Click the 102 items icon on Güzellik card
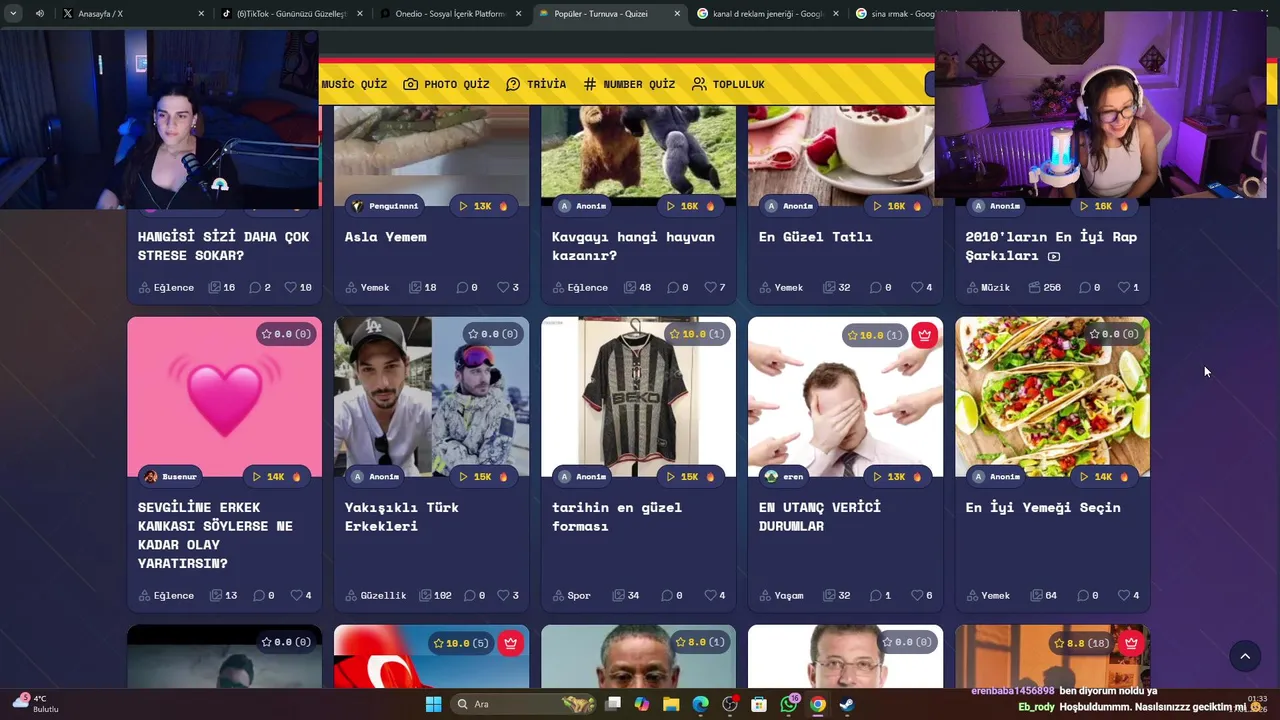 [x=435, y=595]
